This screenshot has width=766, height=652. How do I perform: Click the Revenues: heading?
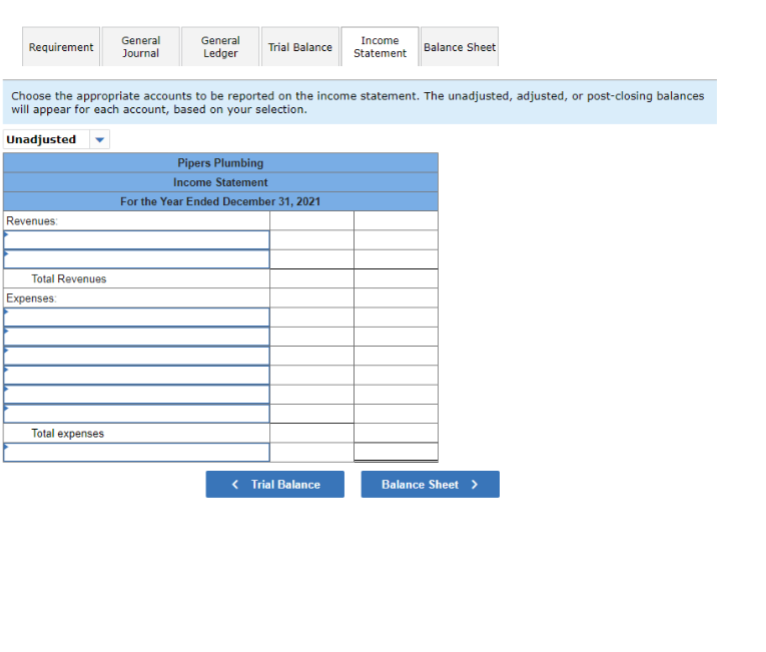tap(32, 221)
